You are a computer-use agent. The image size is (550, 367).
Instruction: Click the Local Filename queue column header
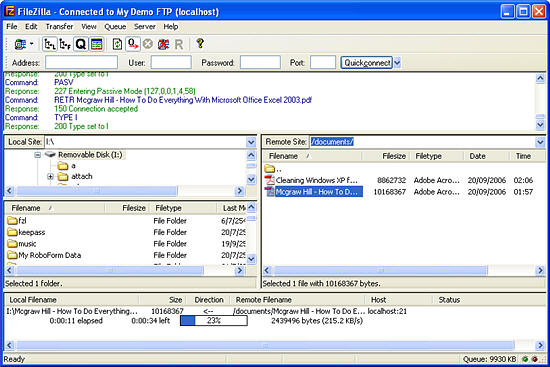click(x=72, y=300)
